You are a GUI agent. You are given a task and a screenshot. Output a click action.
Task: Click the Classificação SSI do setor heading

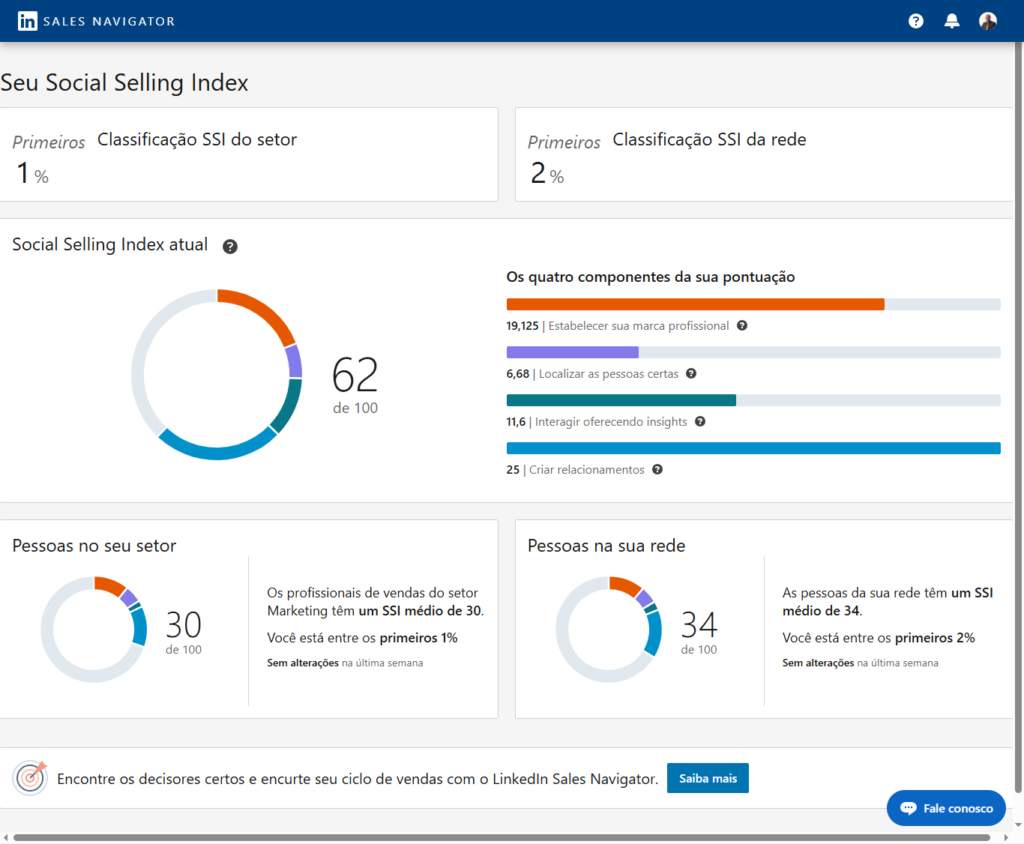[x=197, y=139]
